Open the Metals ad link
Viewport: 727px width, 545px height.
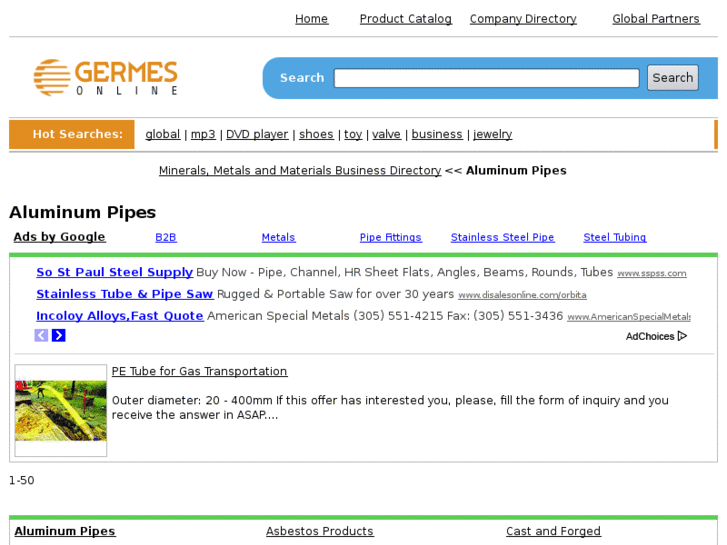278,237
